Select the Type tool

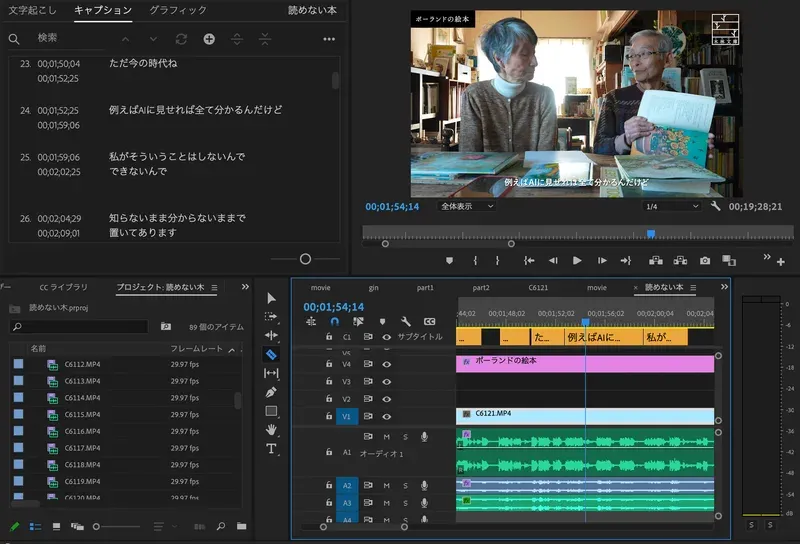(x=271, y=449)
